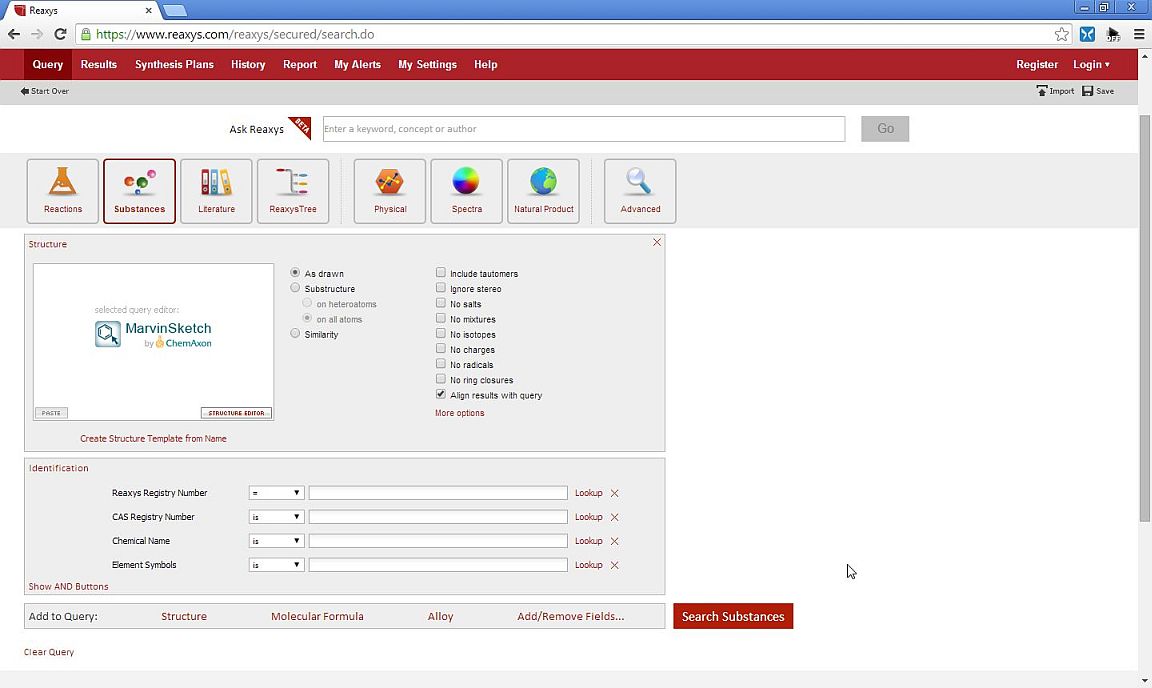The width and height of the screenshot is (1152, 688).
Task: Close the Reaxys browser tab
Action: (148, 10)
